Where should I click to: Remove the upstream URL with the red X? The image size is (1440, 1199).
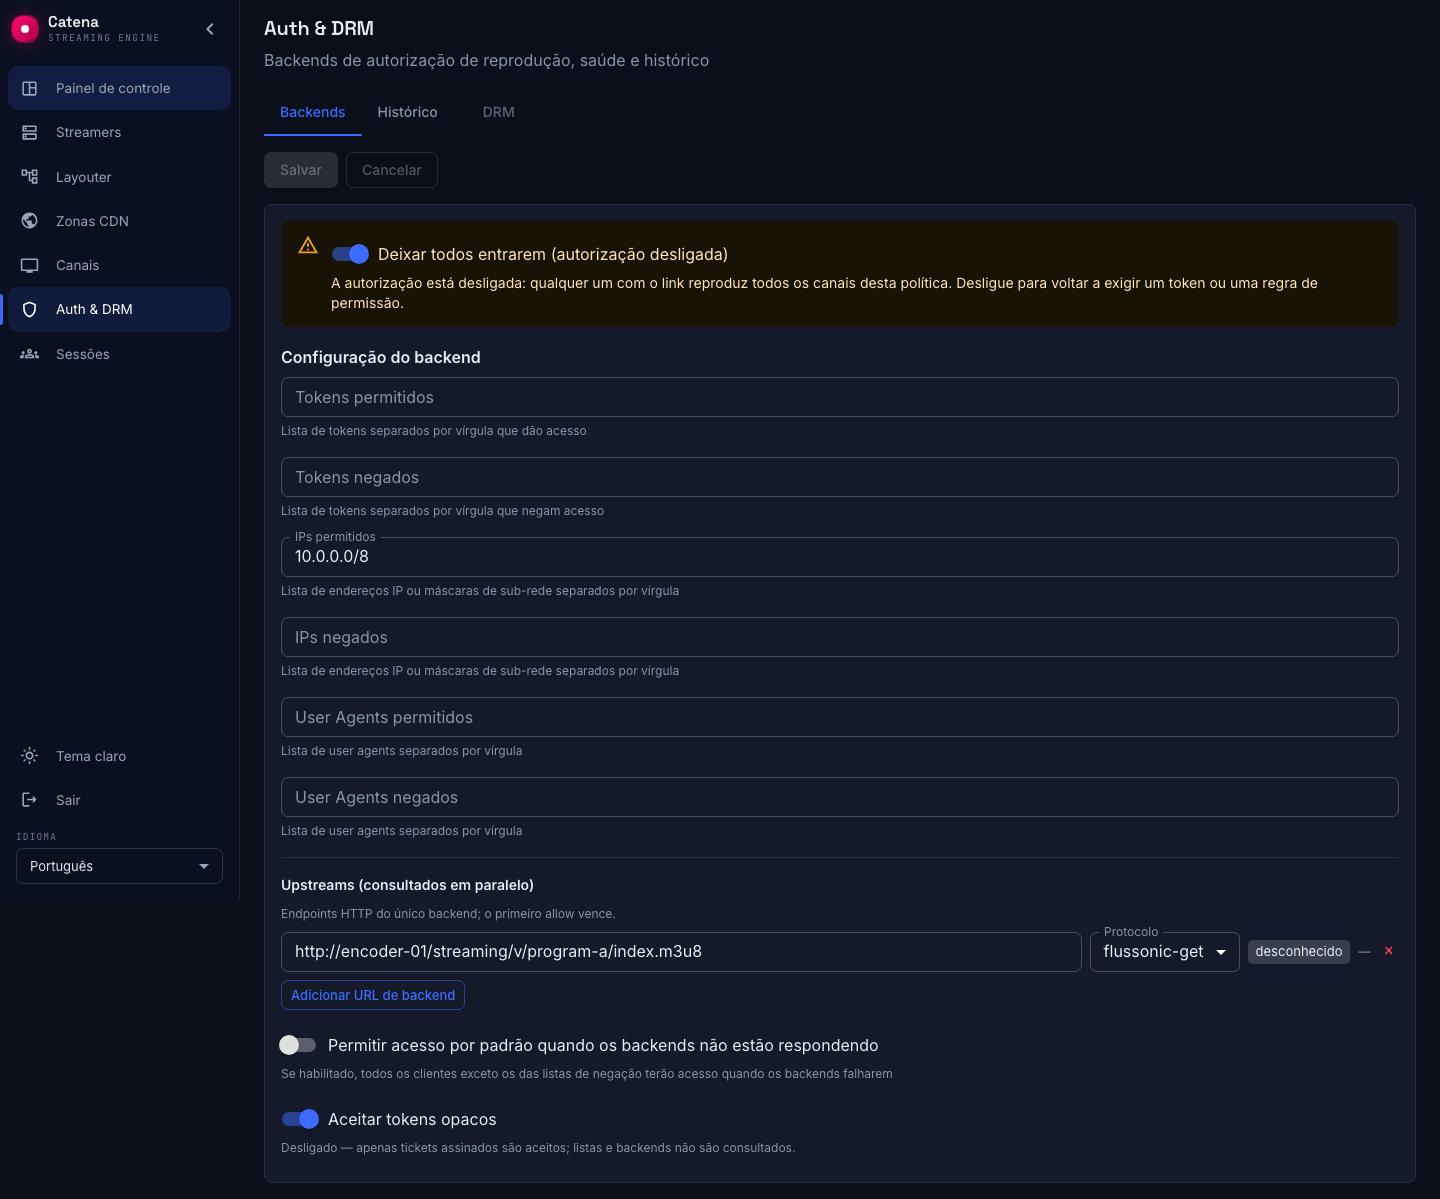1388,951
